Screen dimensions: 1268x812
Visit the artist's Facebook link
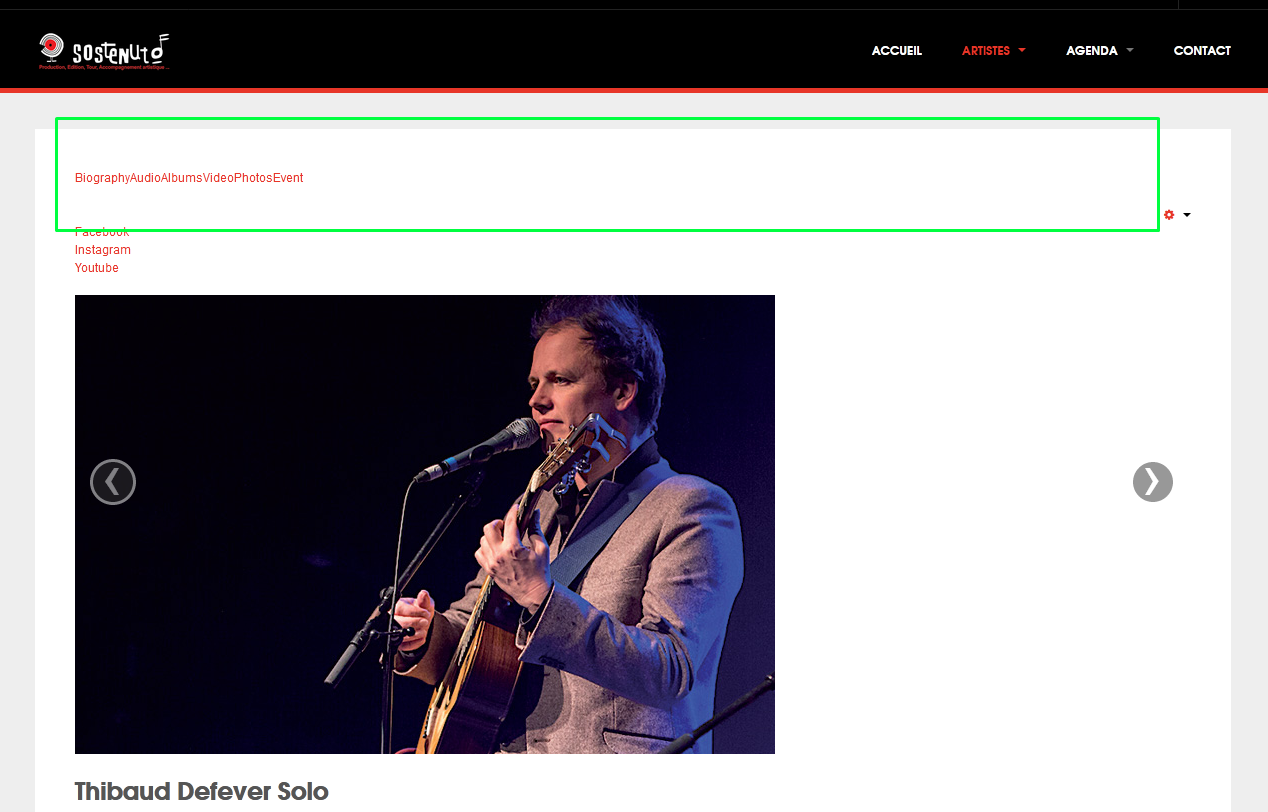click(102, 232)
